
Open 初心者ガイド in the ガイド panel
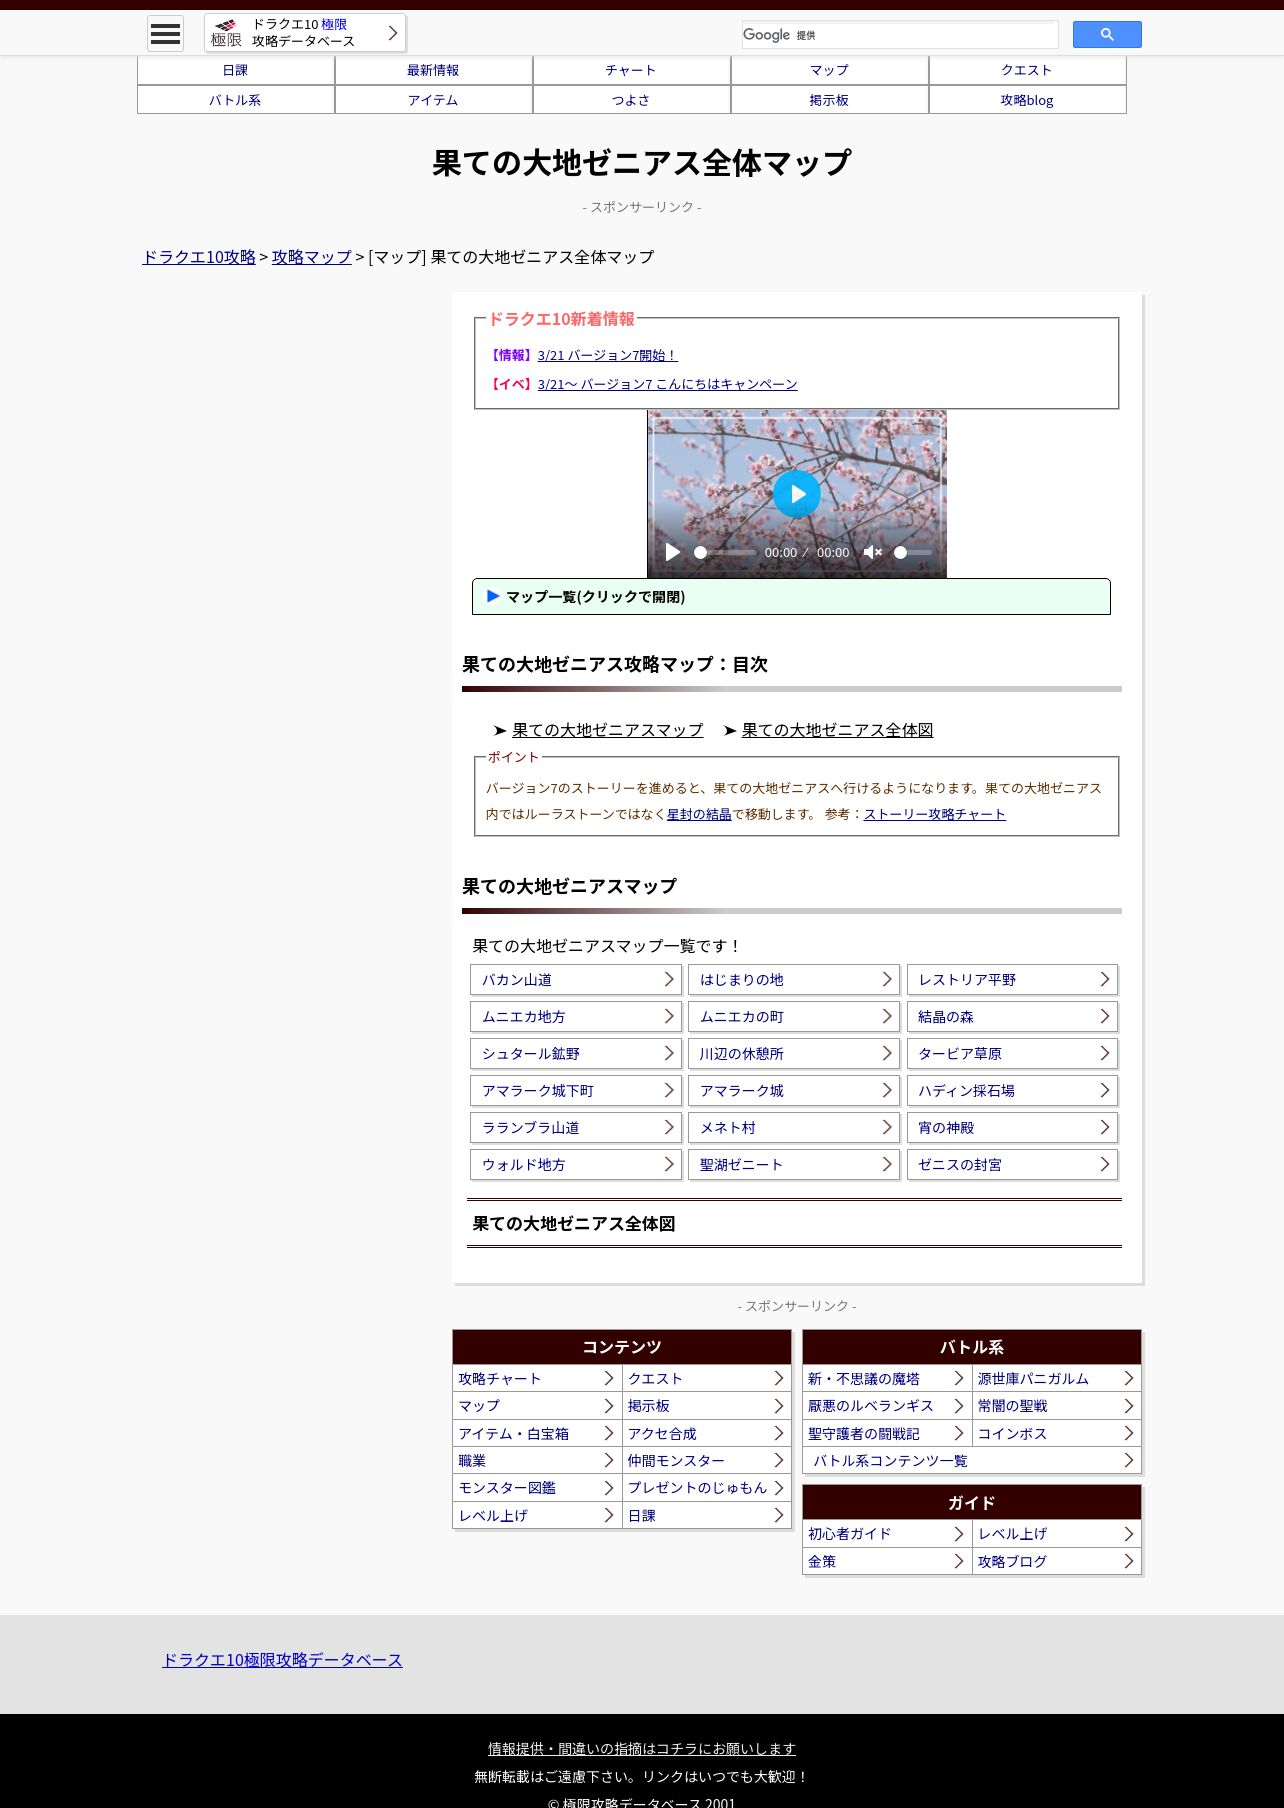tap(887, 1534)
